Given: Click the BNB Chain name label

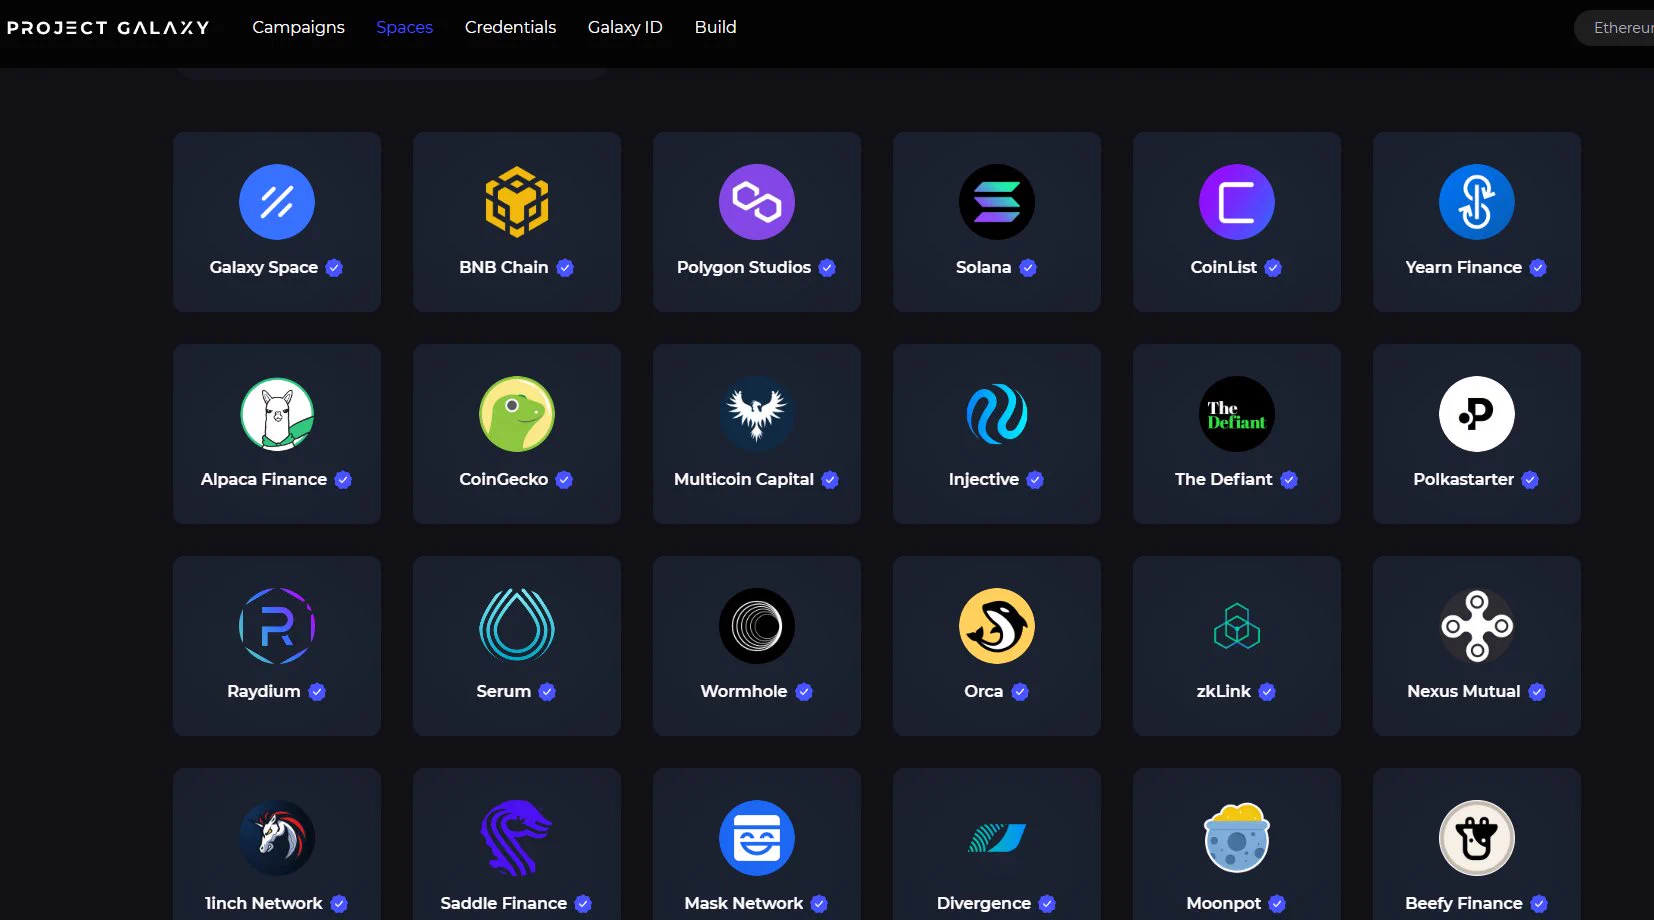Looking at the screenshot, I should point(503,267).
